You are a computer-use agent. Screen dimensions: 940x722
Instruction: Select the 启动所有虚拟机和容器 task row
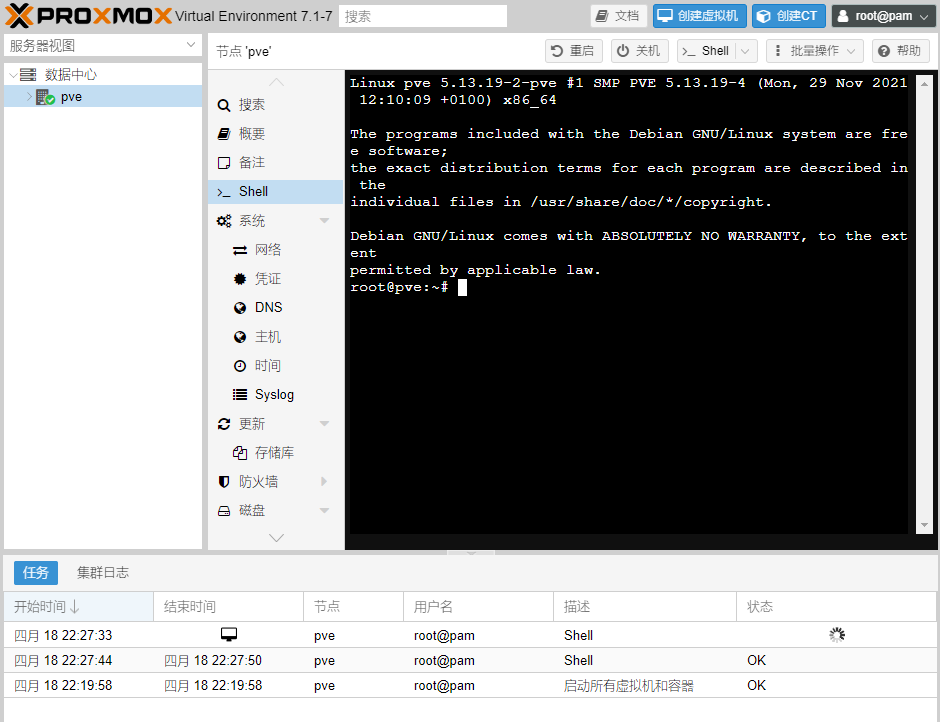point(470,685)
